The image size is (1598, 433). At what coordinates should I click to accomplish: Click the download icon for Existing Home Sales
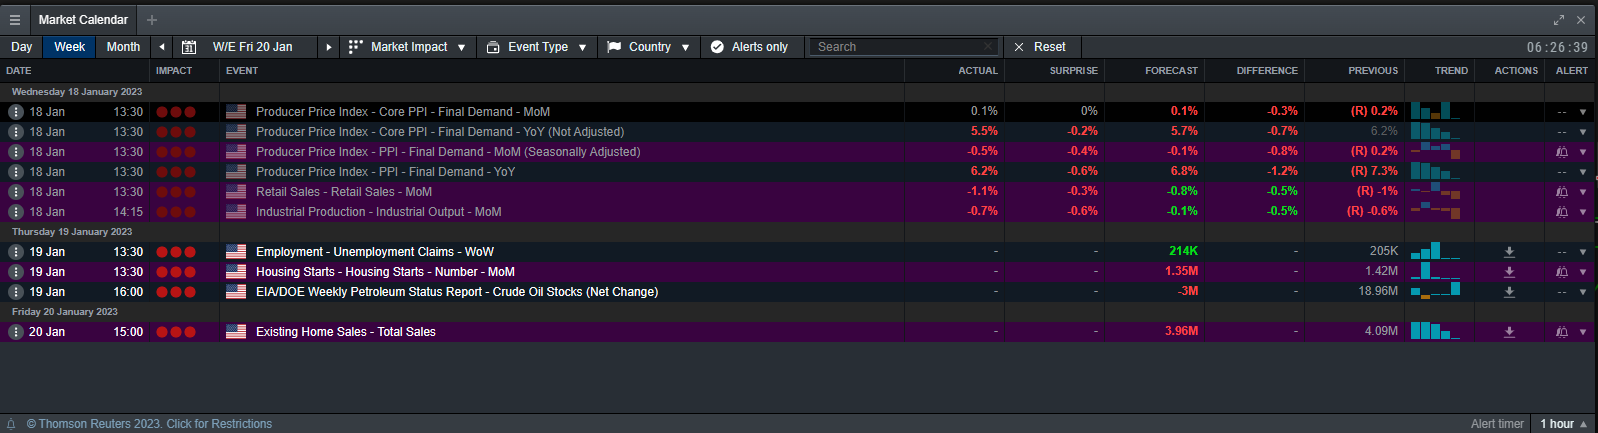click(1509, 332)
